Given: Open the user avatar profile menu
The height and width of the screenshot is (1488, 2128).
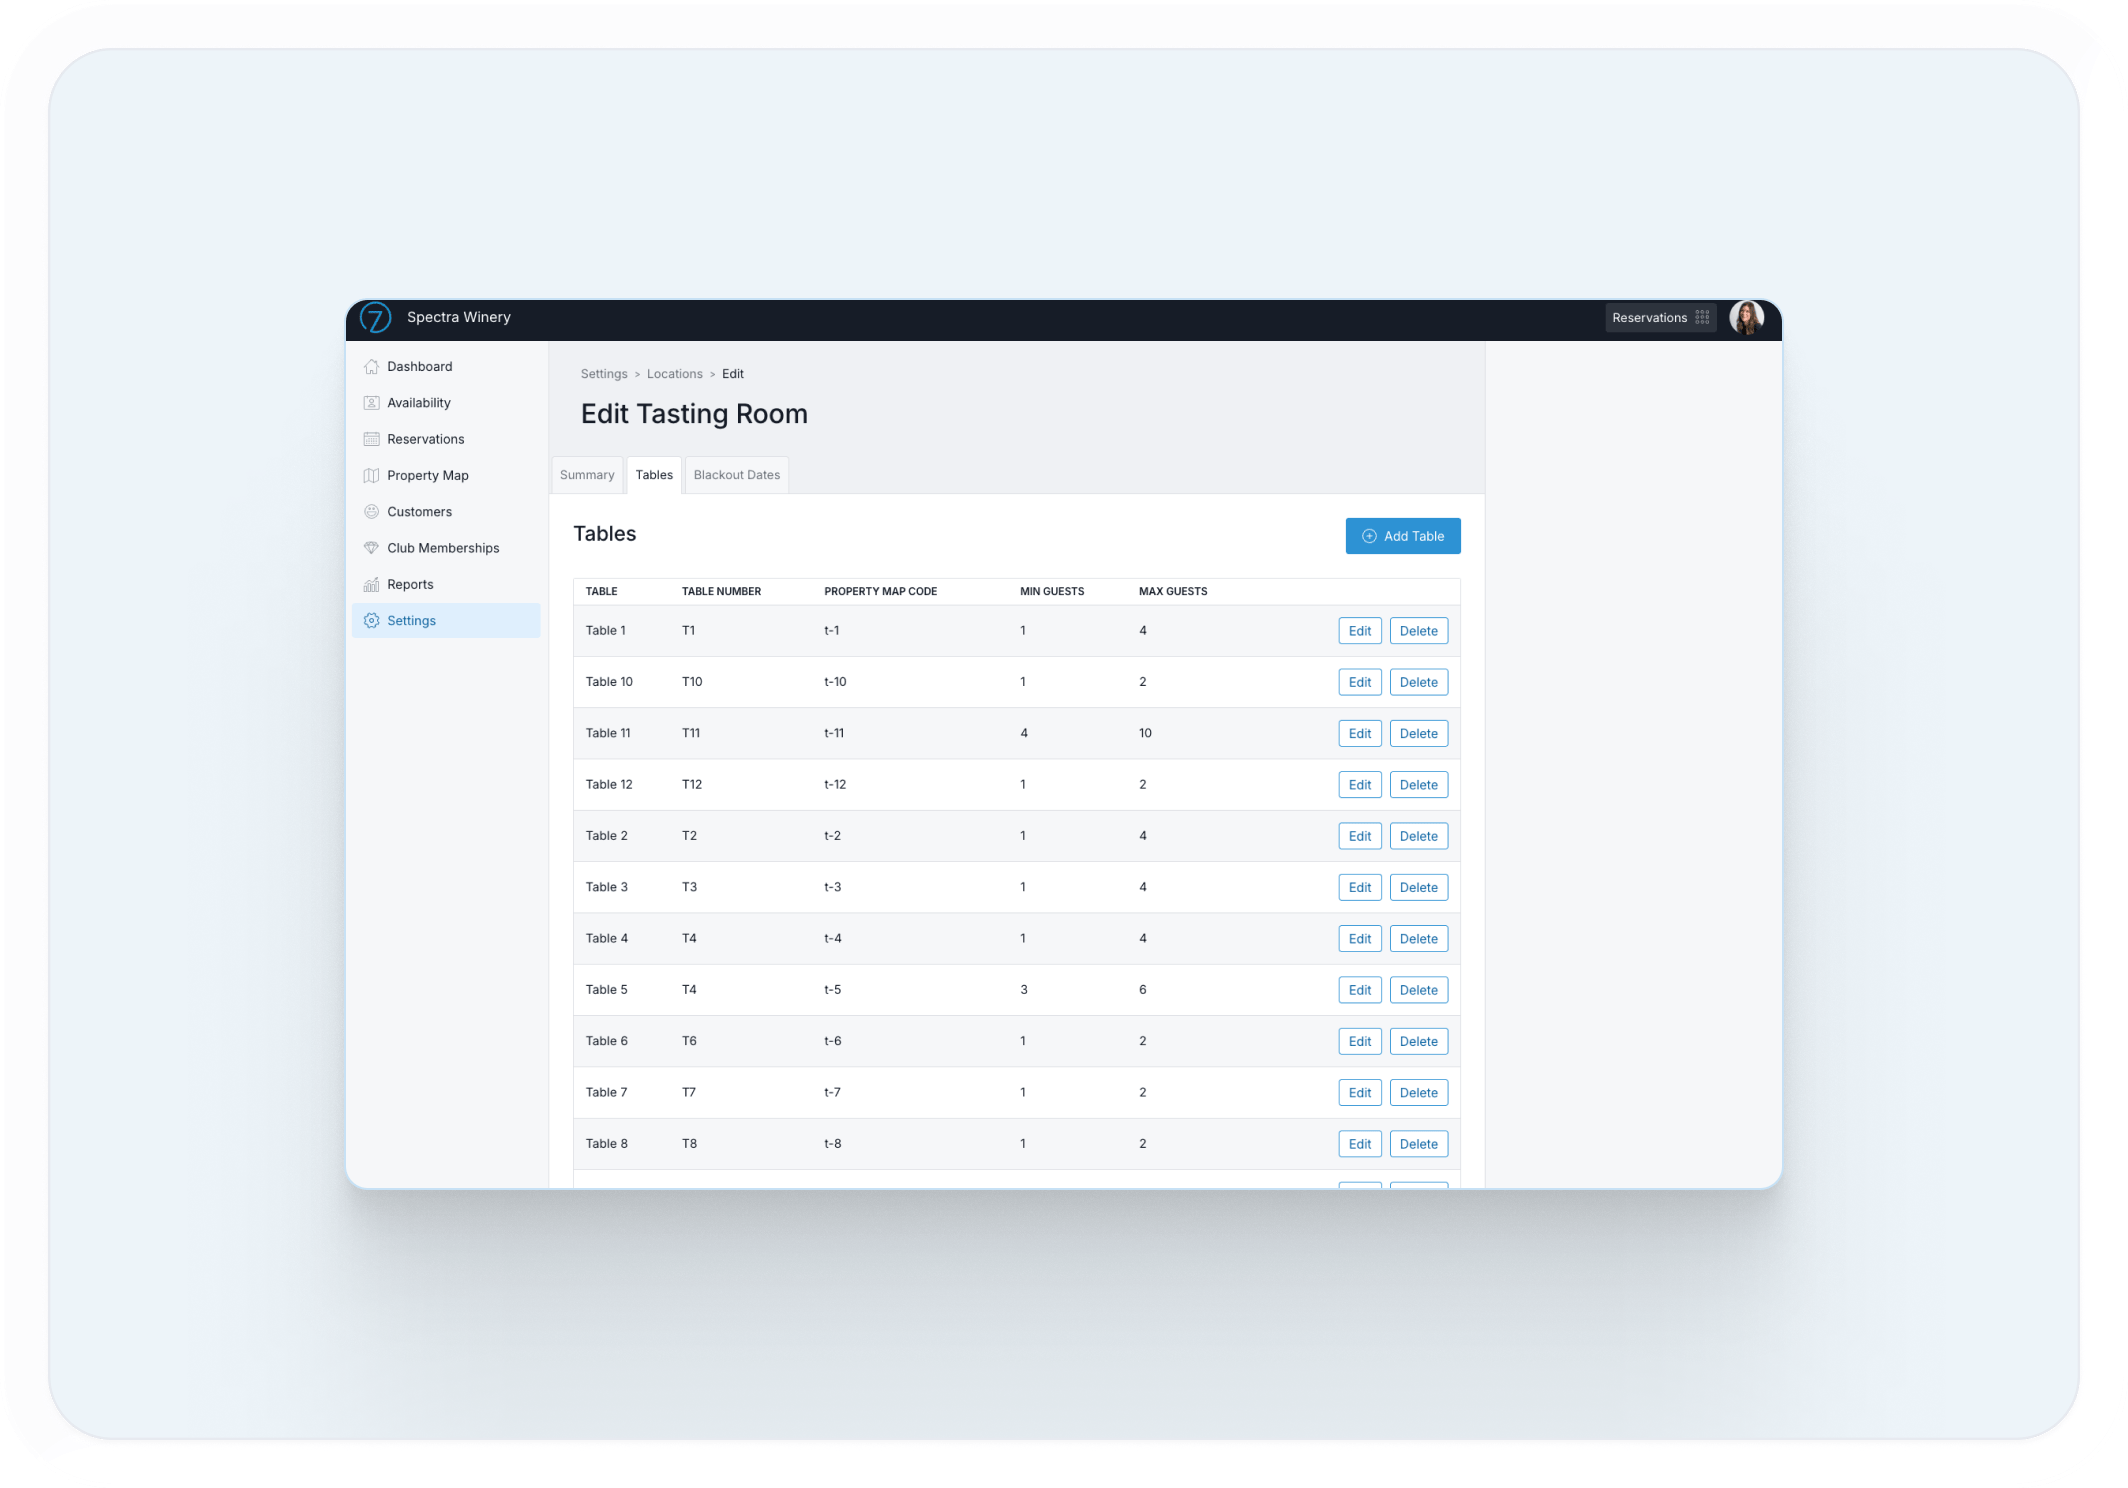Looking at the screenshot, I should click(1746, 318).
